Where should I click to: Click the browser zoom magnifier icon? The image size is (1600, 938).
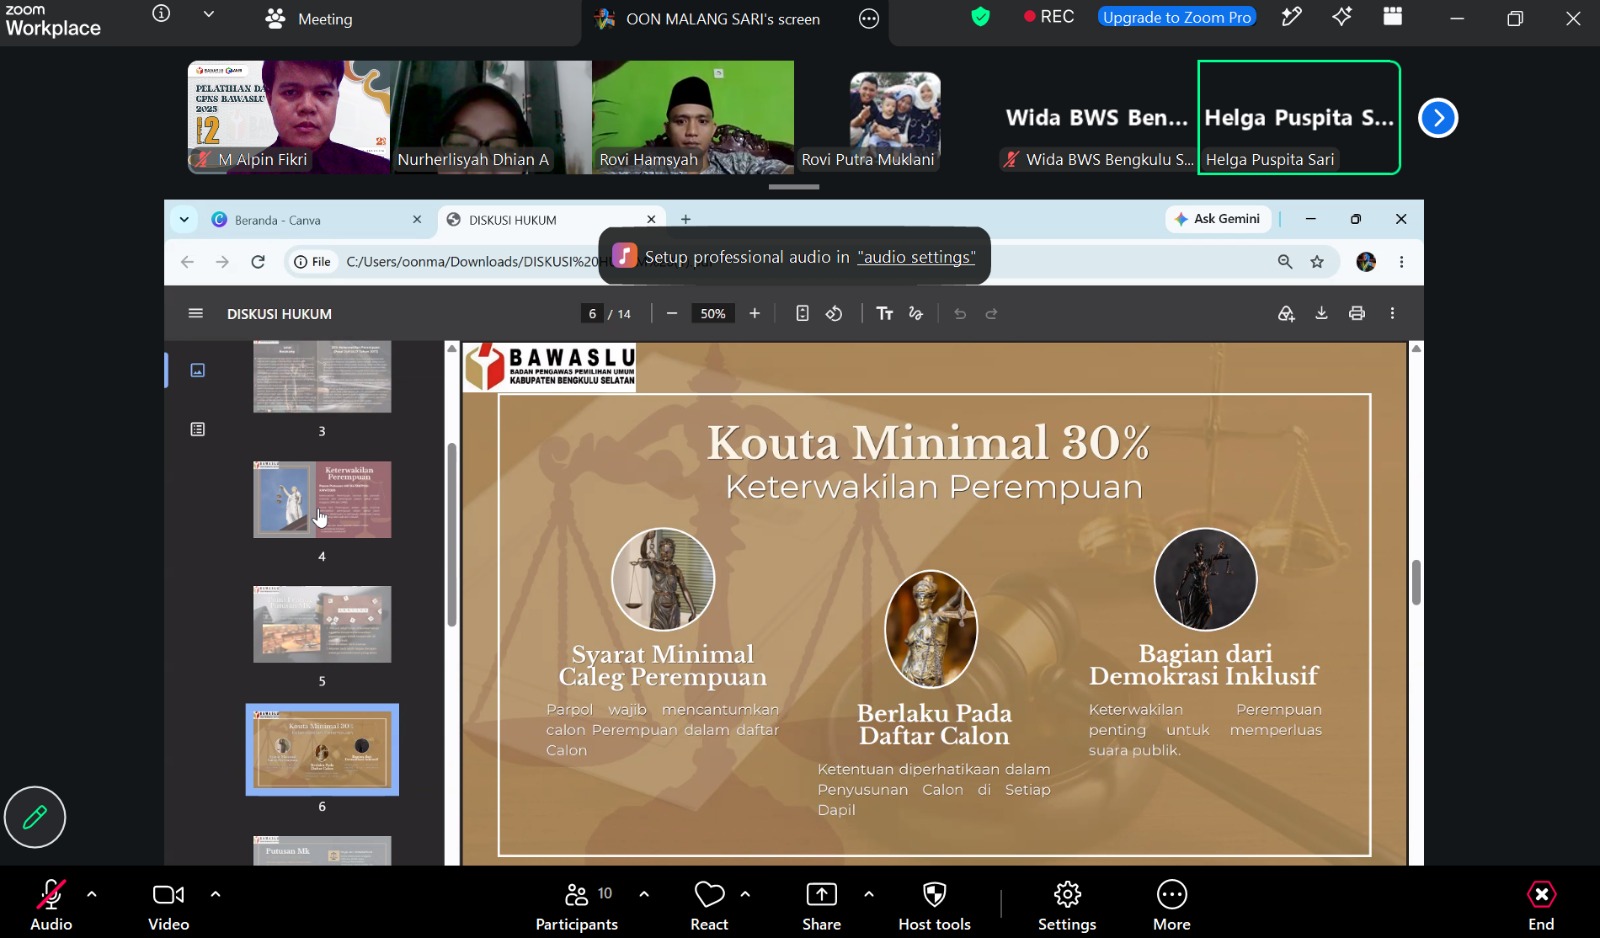click(1285, 262)
